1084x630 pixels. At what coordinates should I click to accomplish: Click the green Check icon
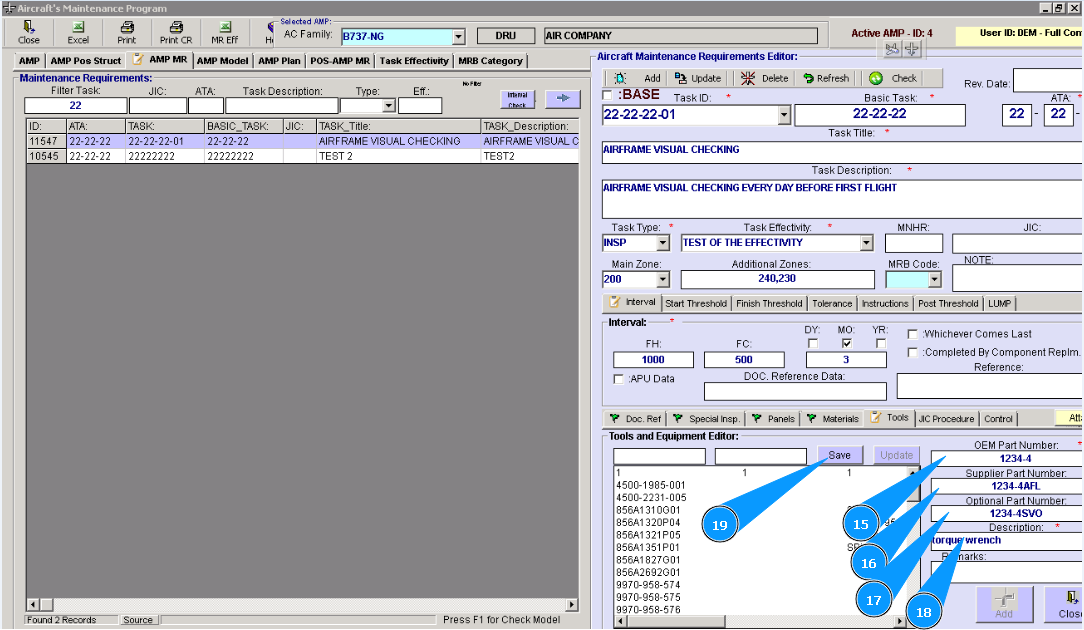[876, 78]
